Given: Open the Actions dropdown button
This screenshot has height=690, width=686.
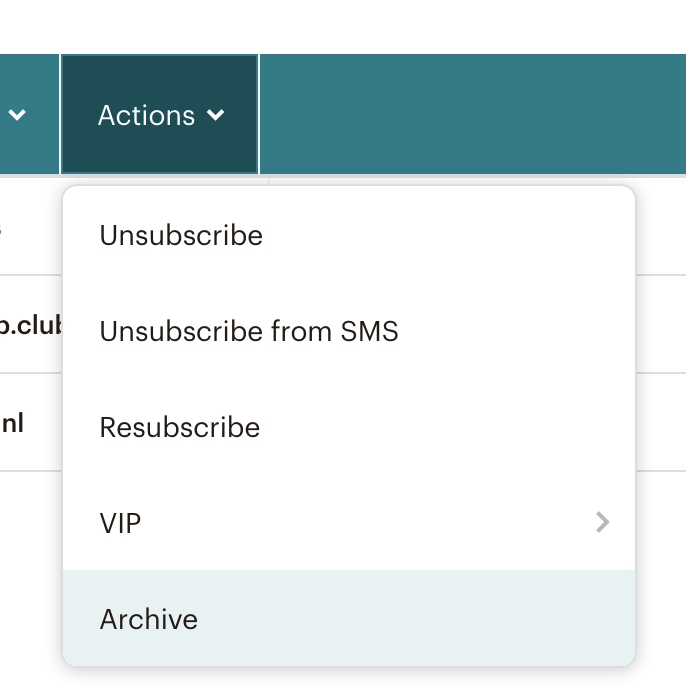Looking at the screenshot, I should 160,114.
